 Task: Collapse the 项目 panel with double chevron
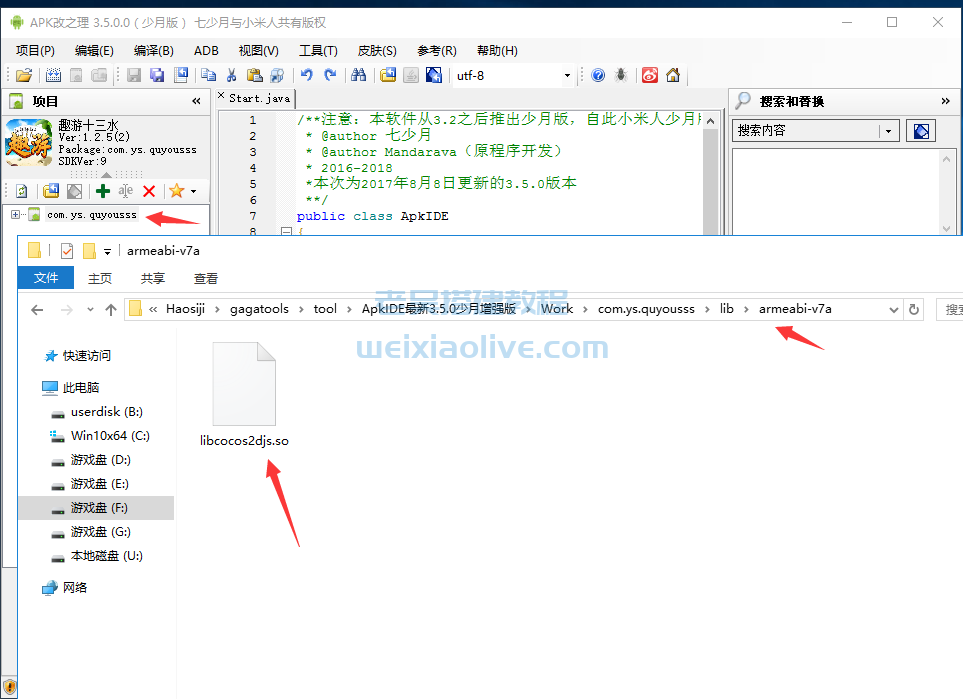click(196, 101)
